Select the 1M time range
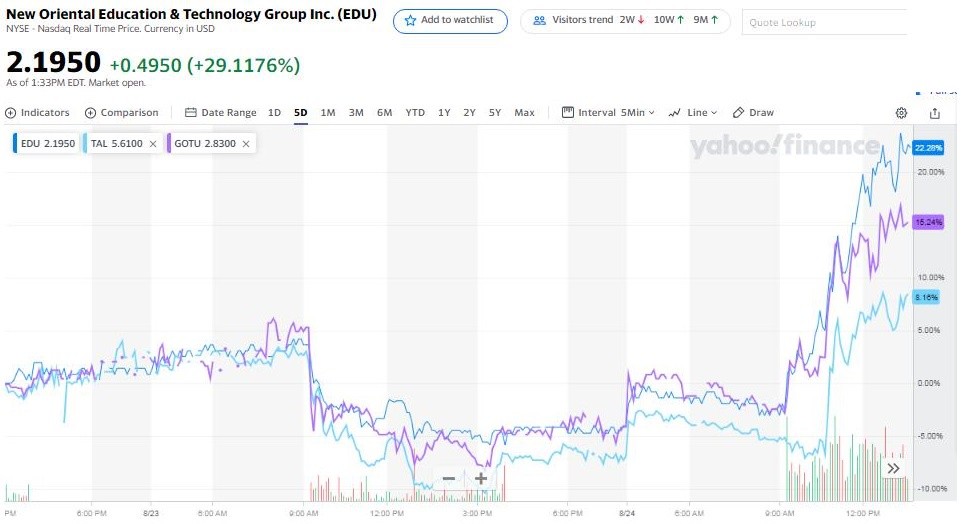 point(328,113)
